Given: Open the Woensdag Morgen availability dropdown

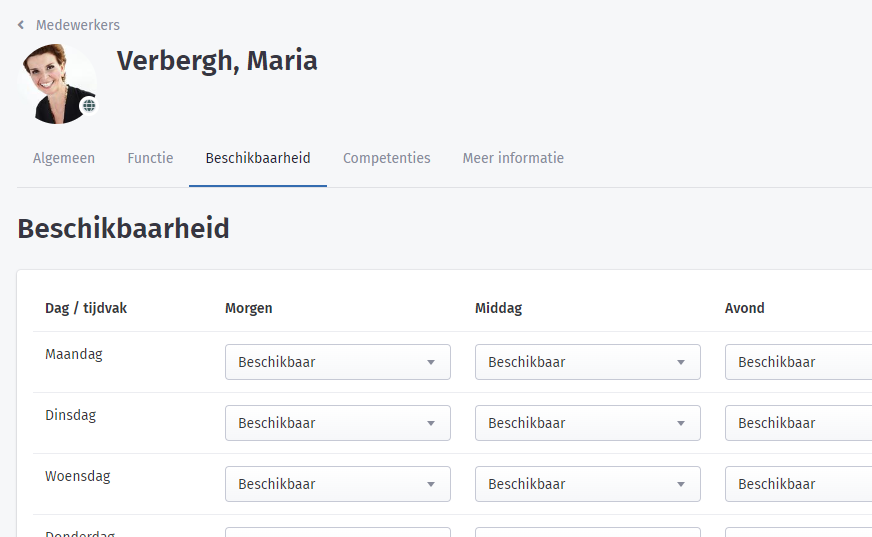Looking at the screenshot, I should point(338,484).
